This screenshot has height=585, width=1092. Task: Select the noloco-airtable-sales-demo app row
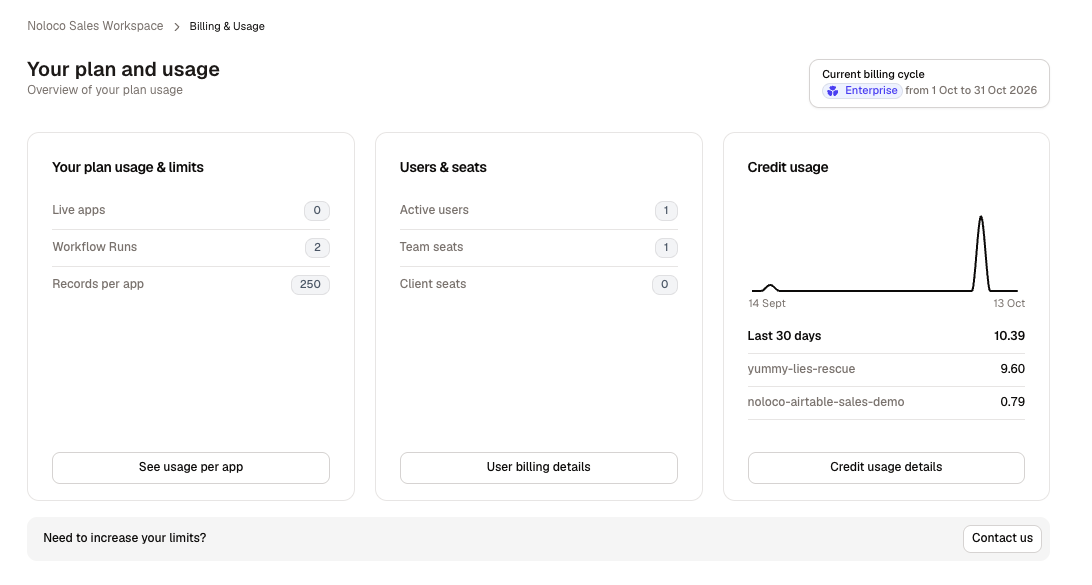(x=886, y=402)
